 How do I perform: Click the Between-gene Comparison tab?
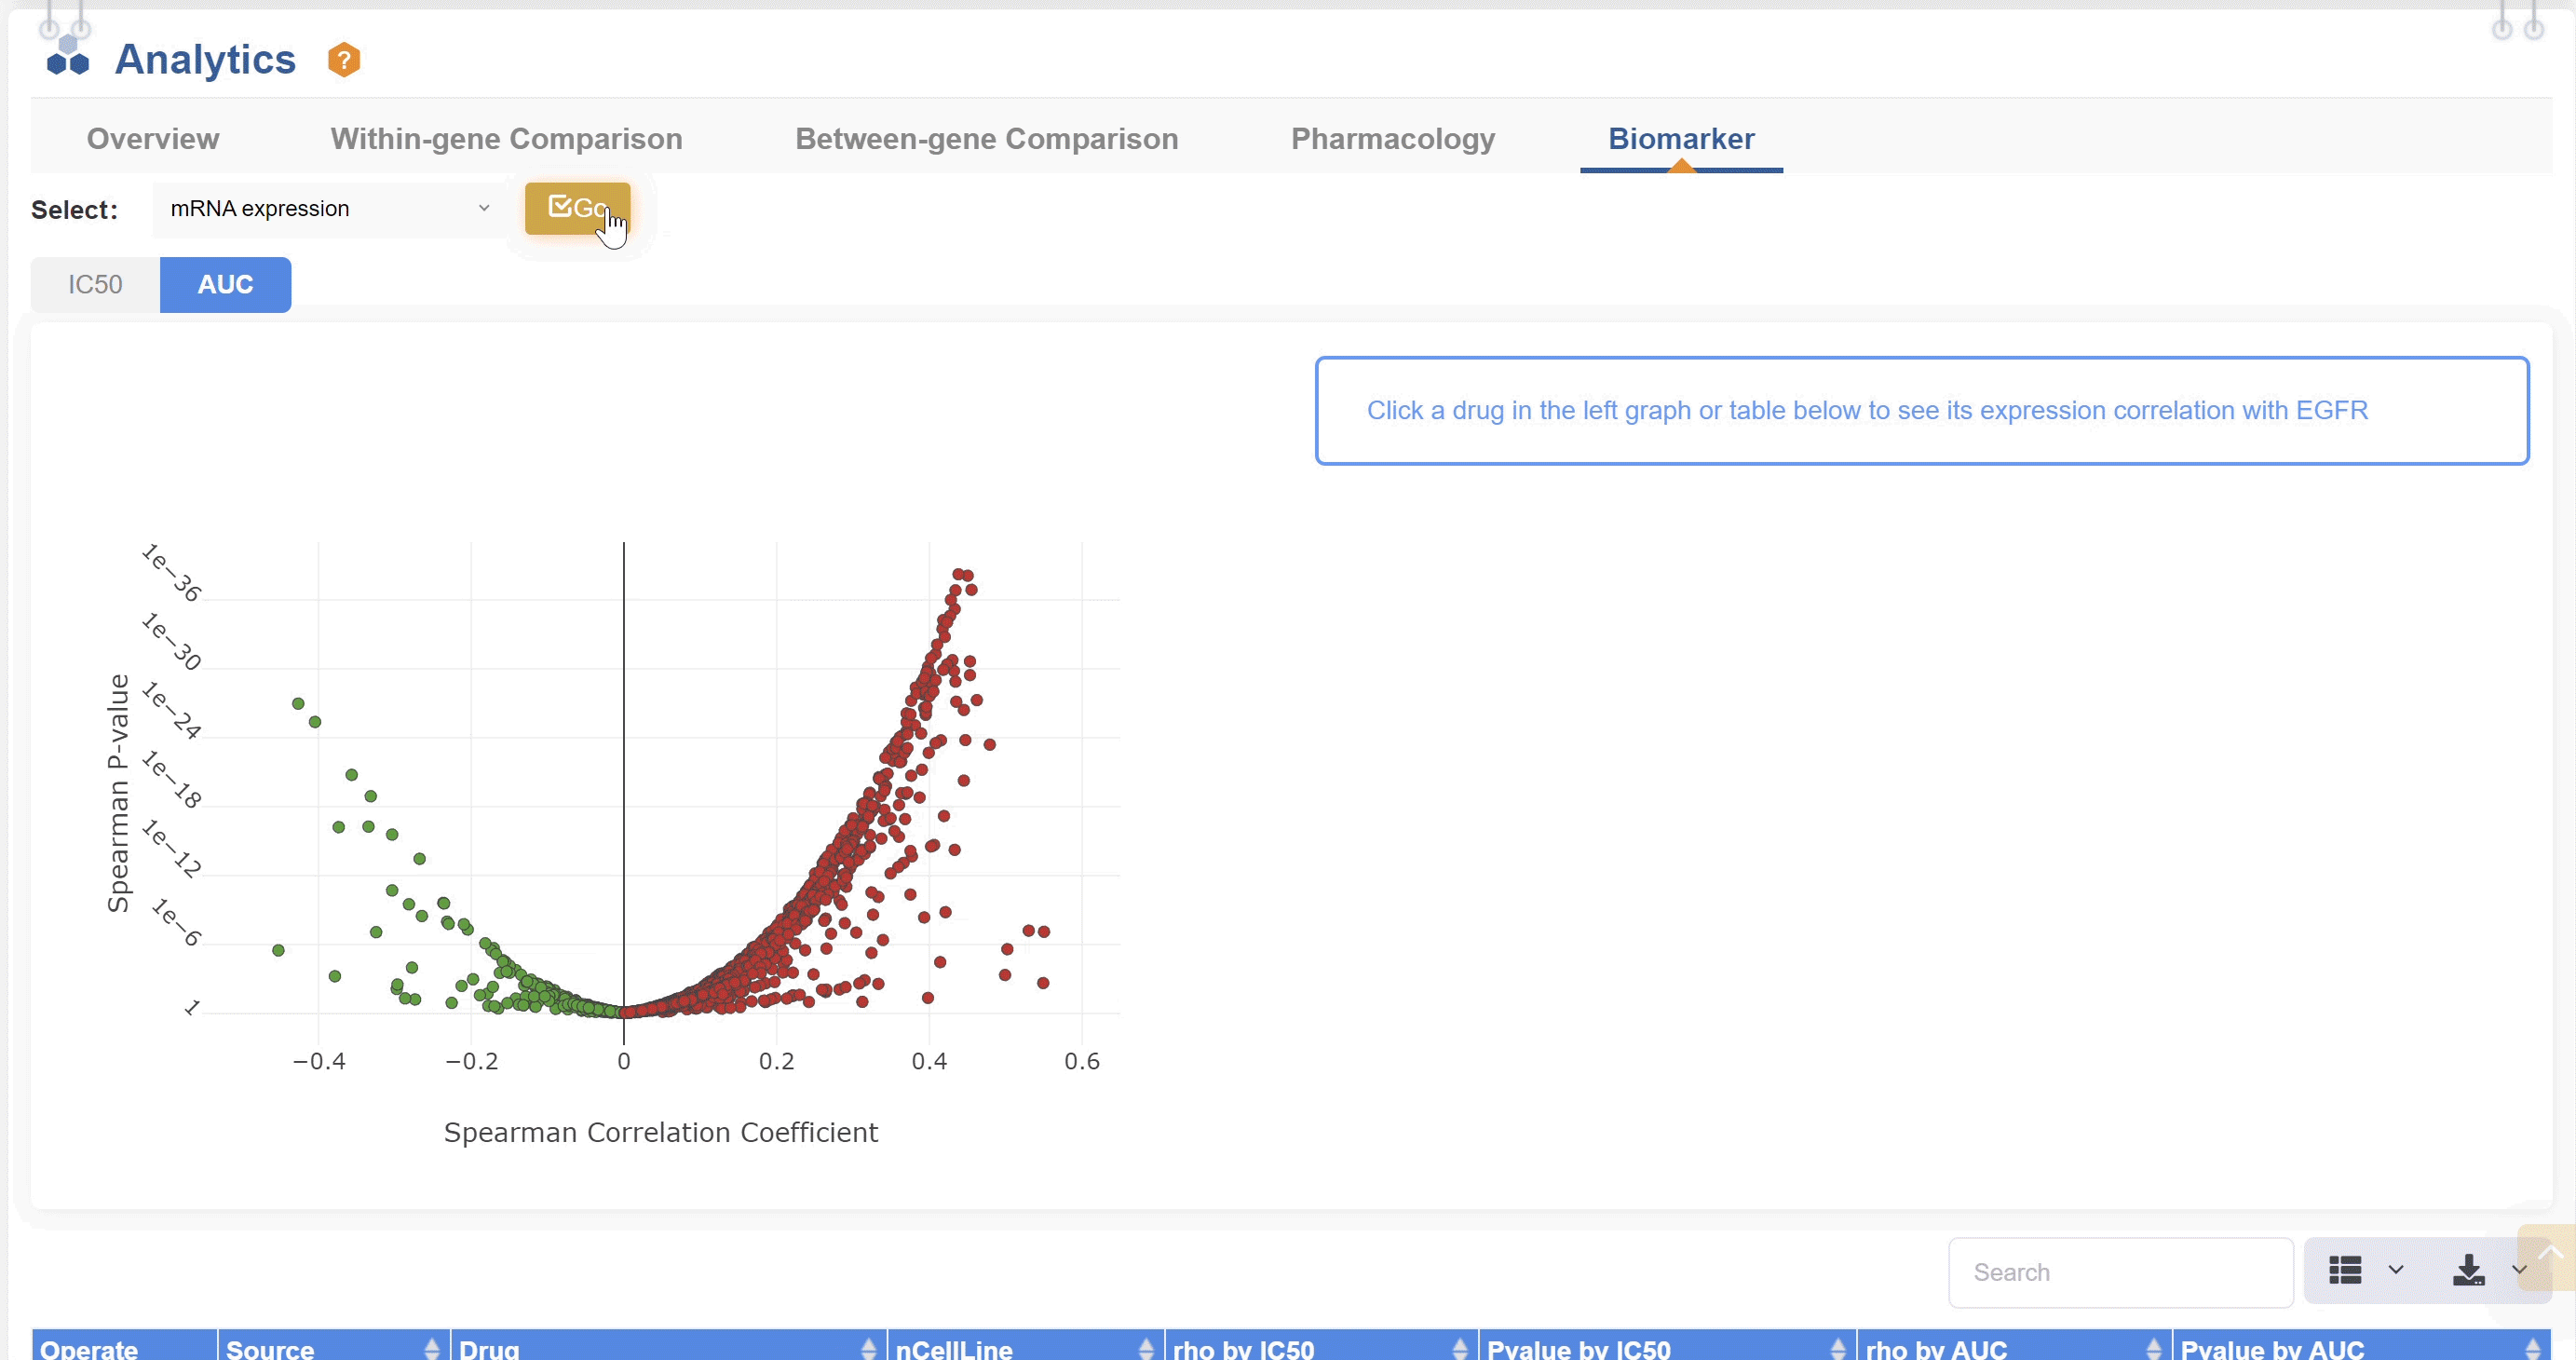point(986,139)
